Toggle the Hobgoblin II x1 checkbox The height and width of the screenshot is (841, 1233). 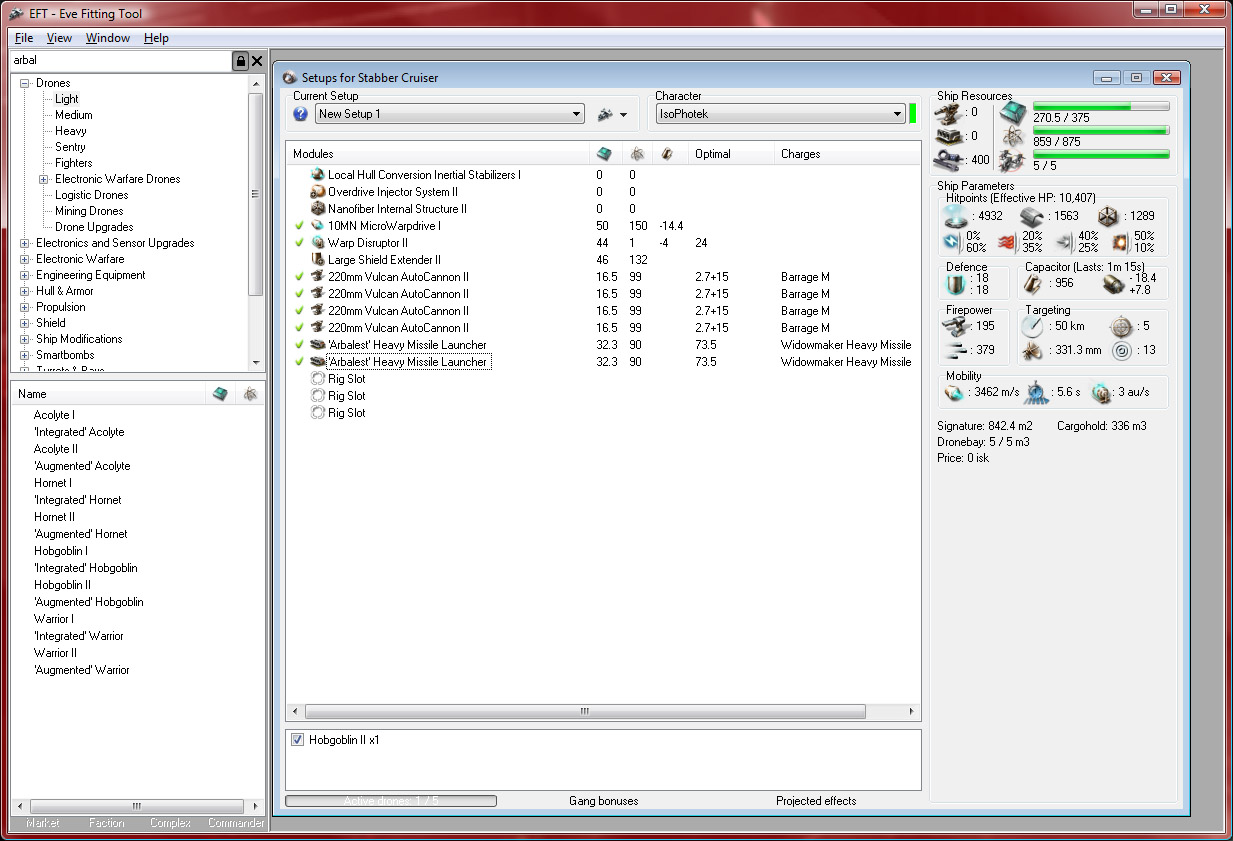[x=297, y=740]
